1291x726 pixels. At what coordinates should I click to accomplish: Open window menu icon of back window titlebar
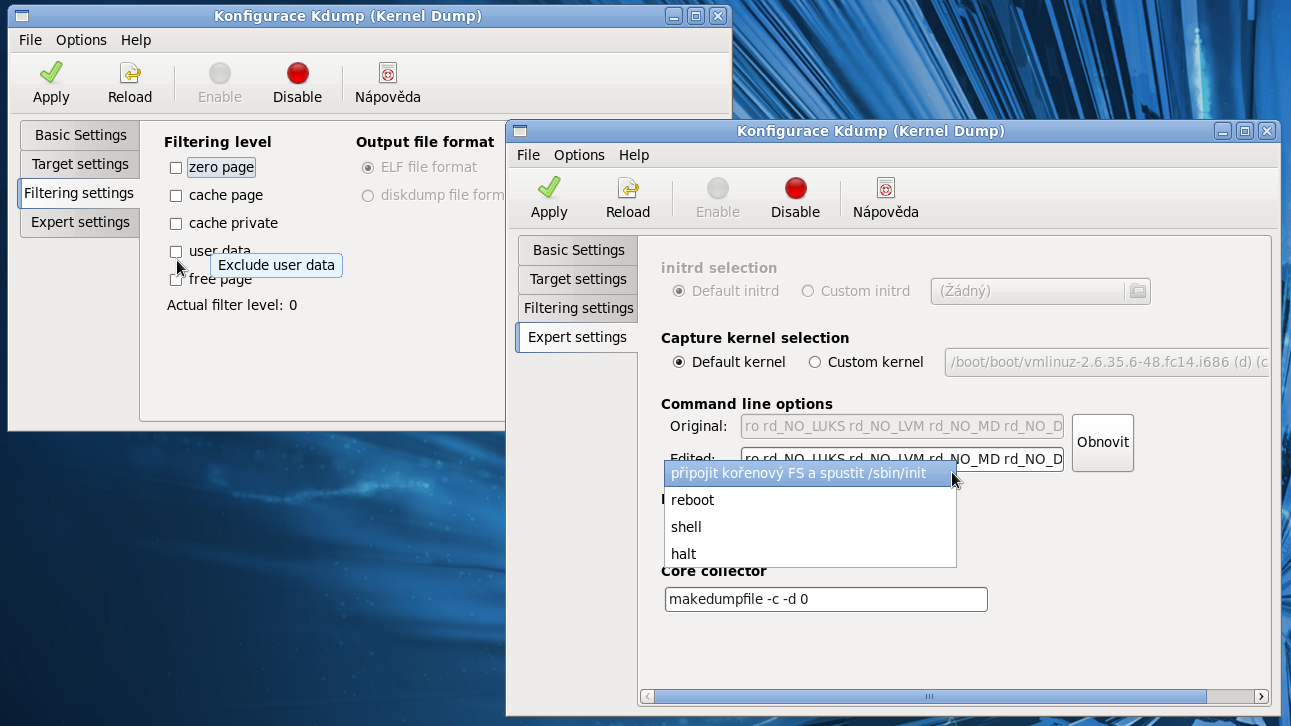click(22, 16)
